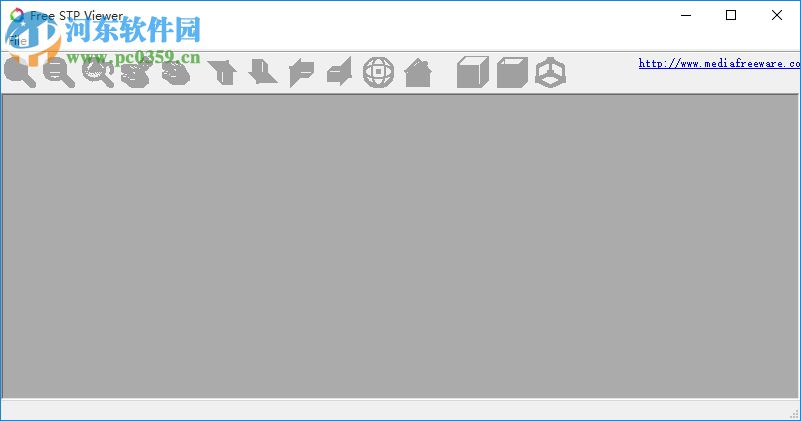Activate the fifth toolbar hand tool
The width and height of the screenshot is (801, 421).
pyautogui.click(x=176, y=73)
